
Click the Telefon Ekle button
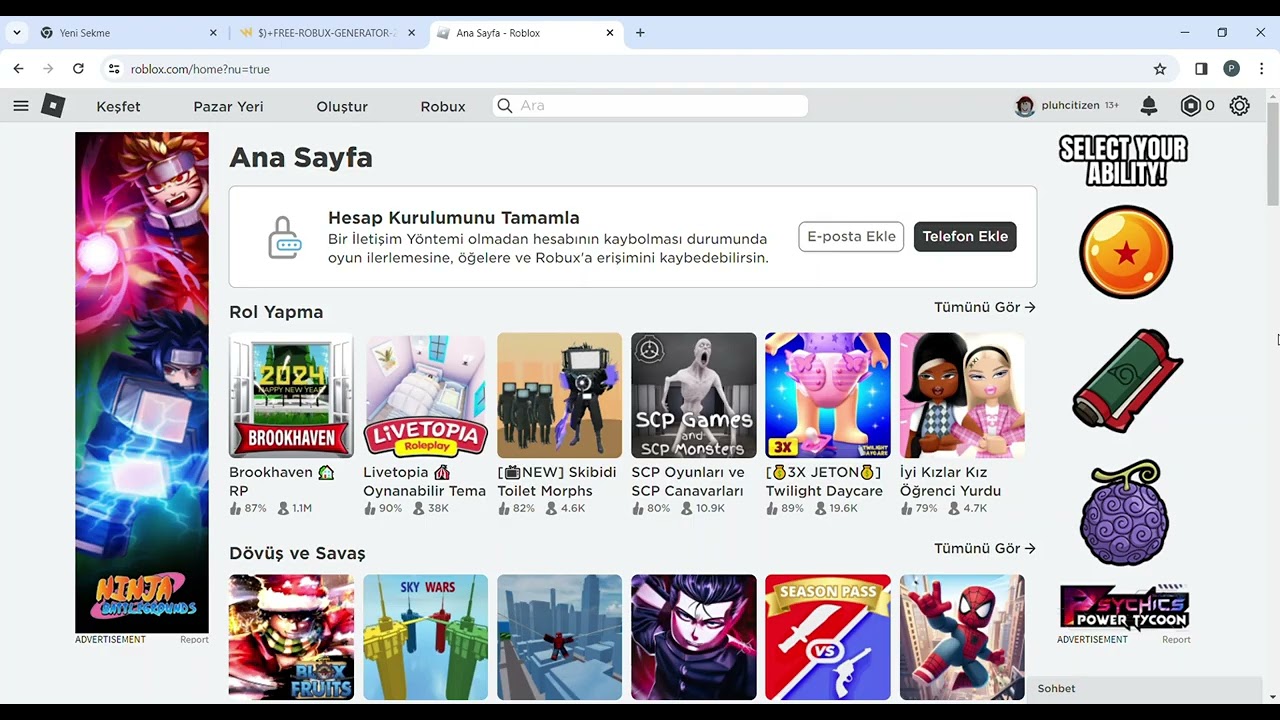[x=965, y=237]
